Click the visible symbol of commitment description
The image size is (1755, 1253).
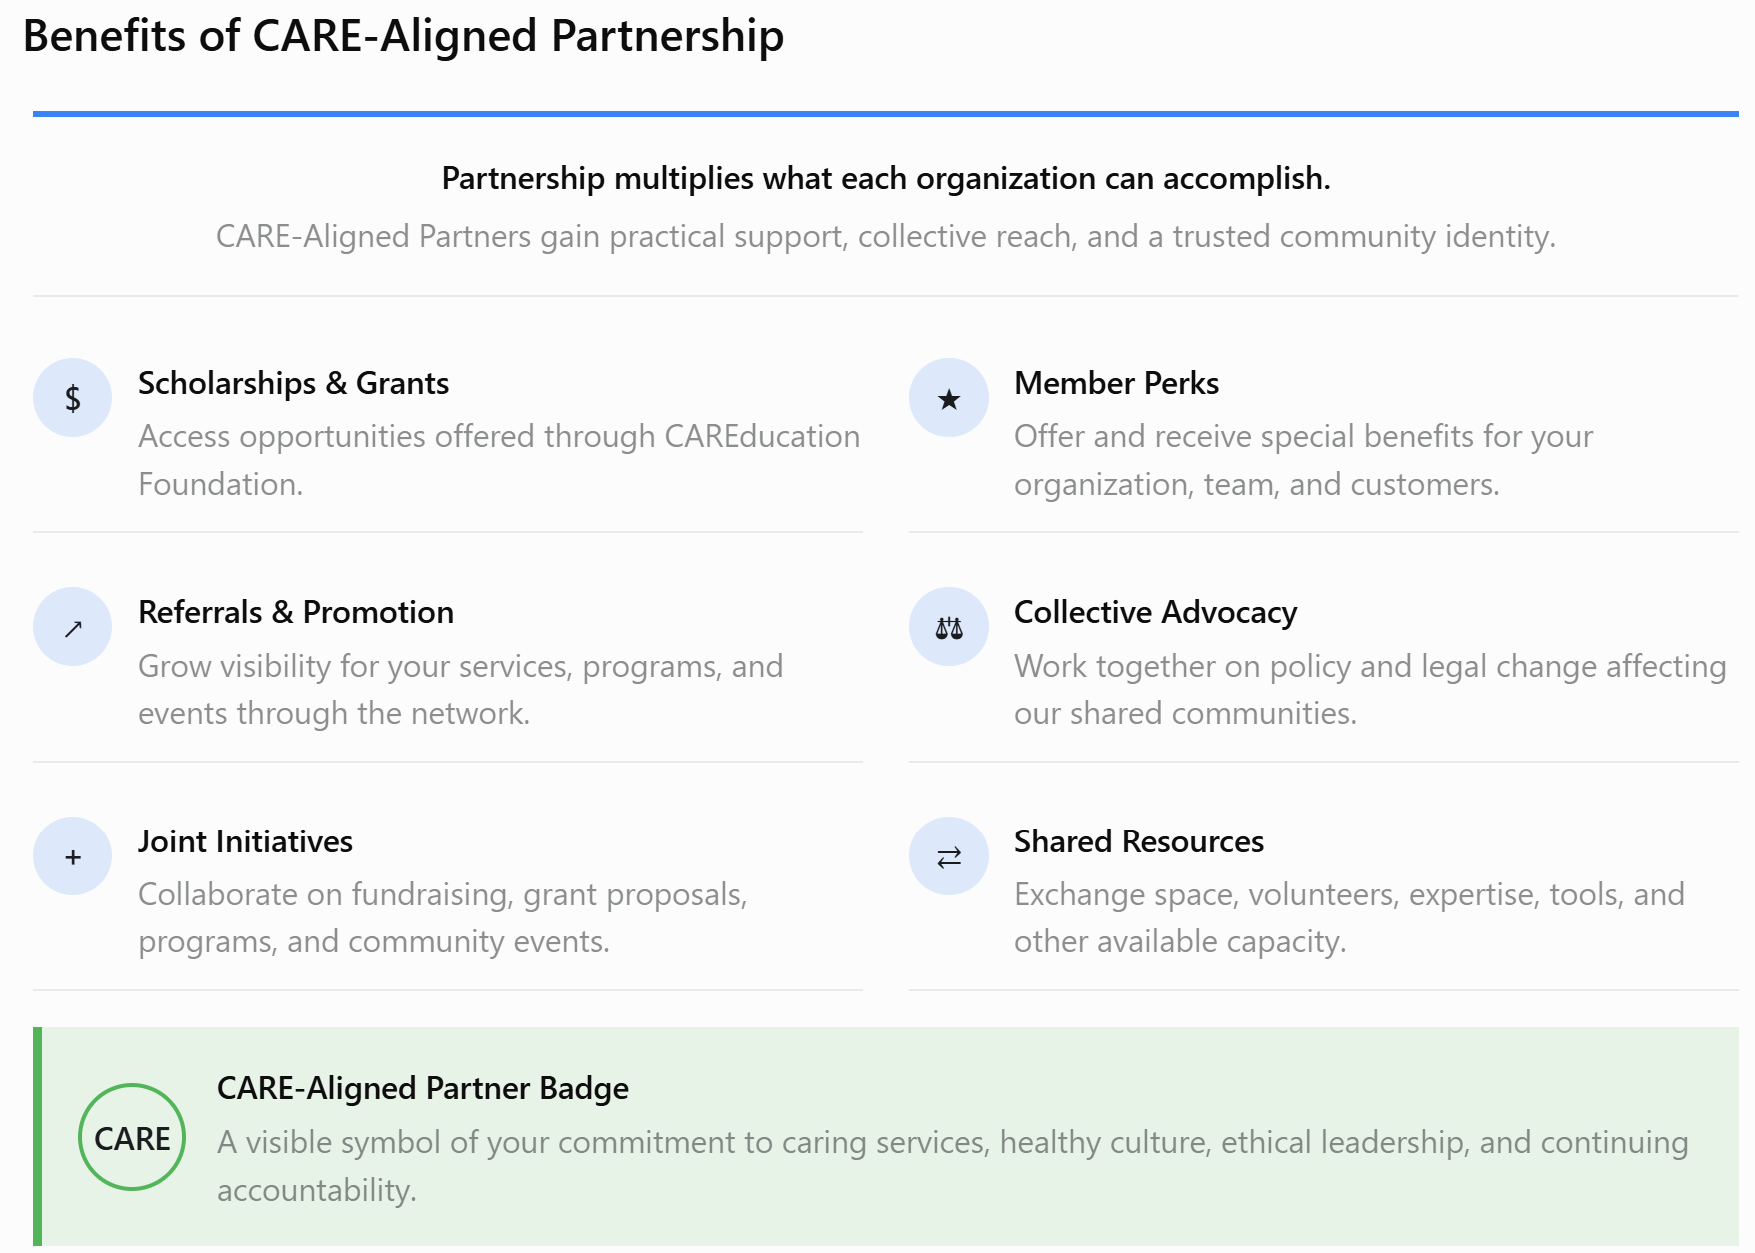[952, 1165]
